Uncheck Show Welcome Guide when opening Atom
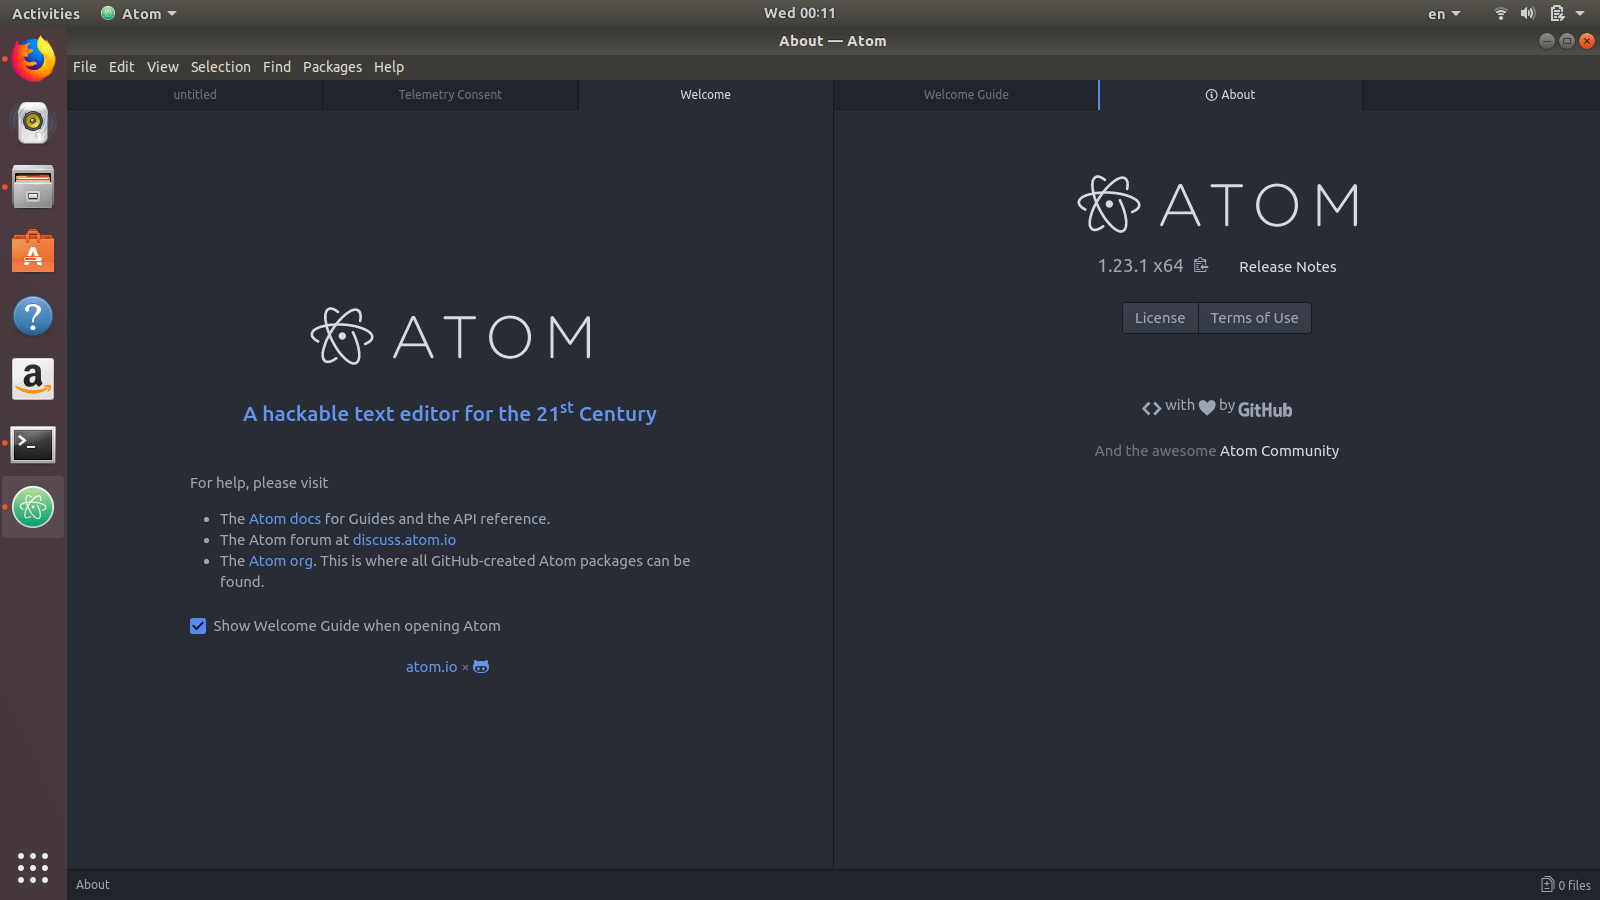1600x900 pixels. (198, 626)
